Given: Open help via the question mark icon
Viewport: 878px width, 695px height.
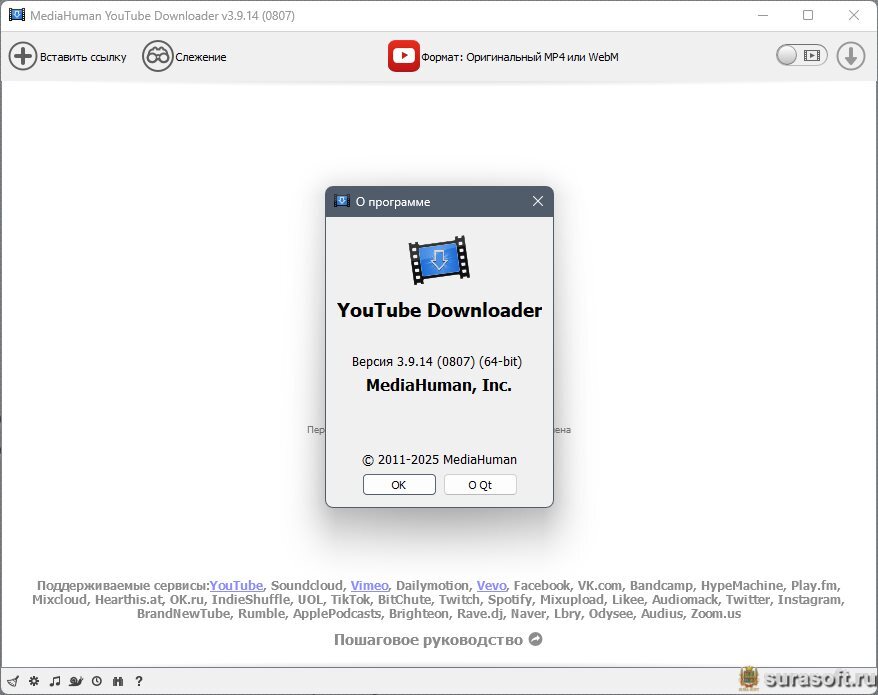Looking at the screenshot, I should 139,681.
